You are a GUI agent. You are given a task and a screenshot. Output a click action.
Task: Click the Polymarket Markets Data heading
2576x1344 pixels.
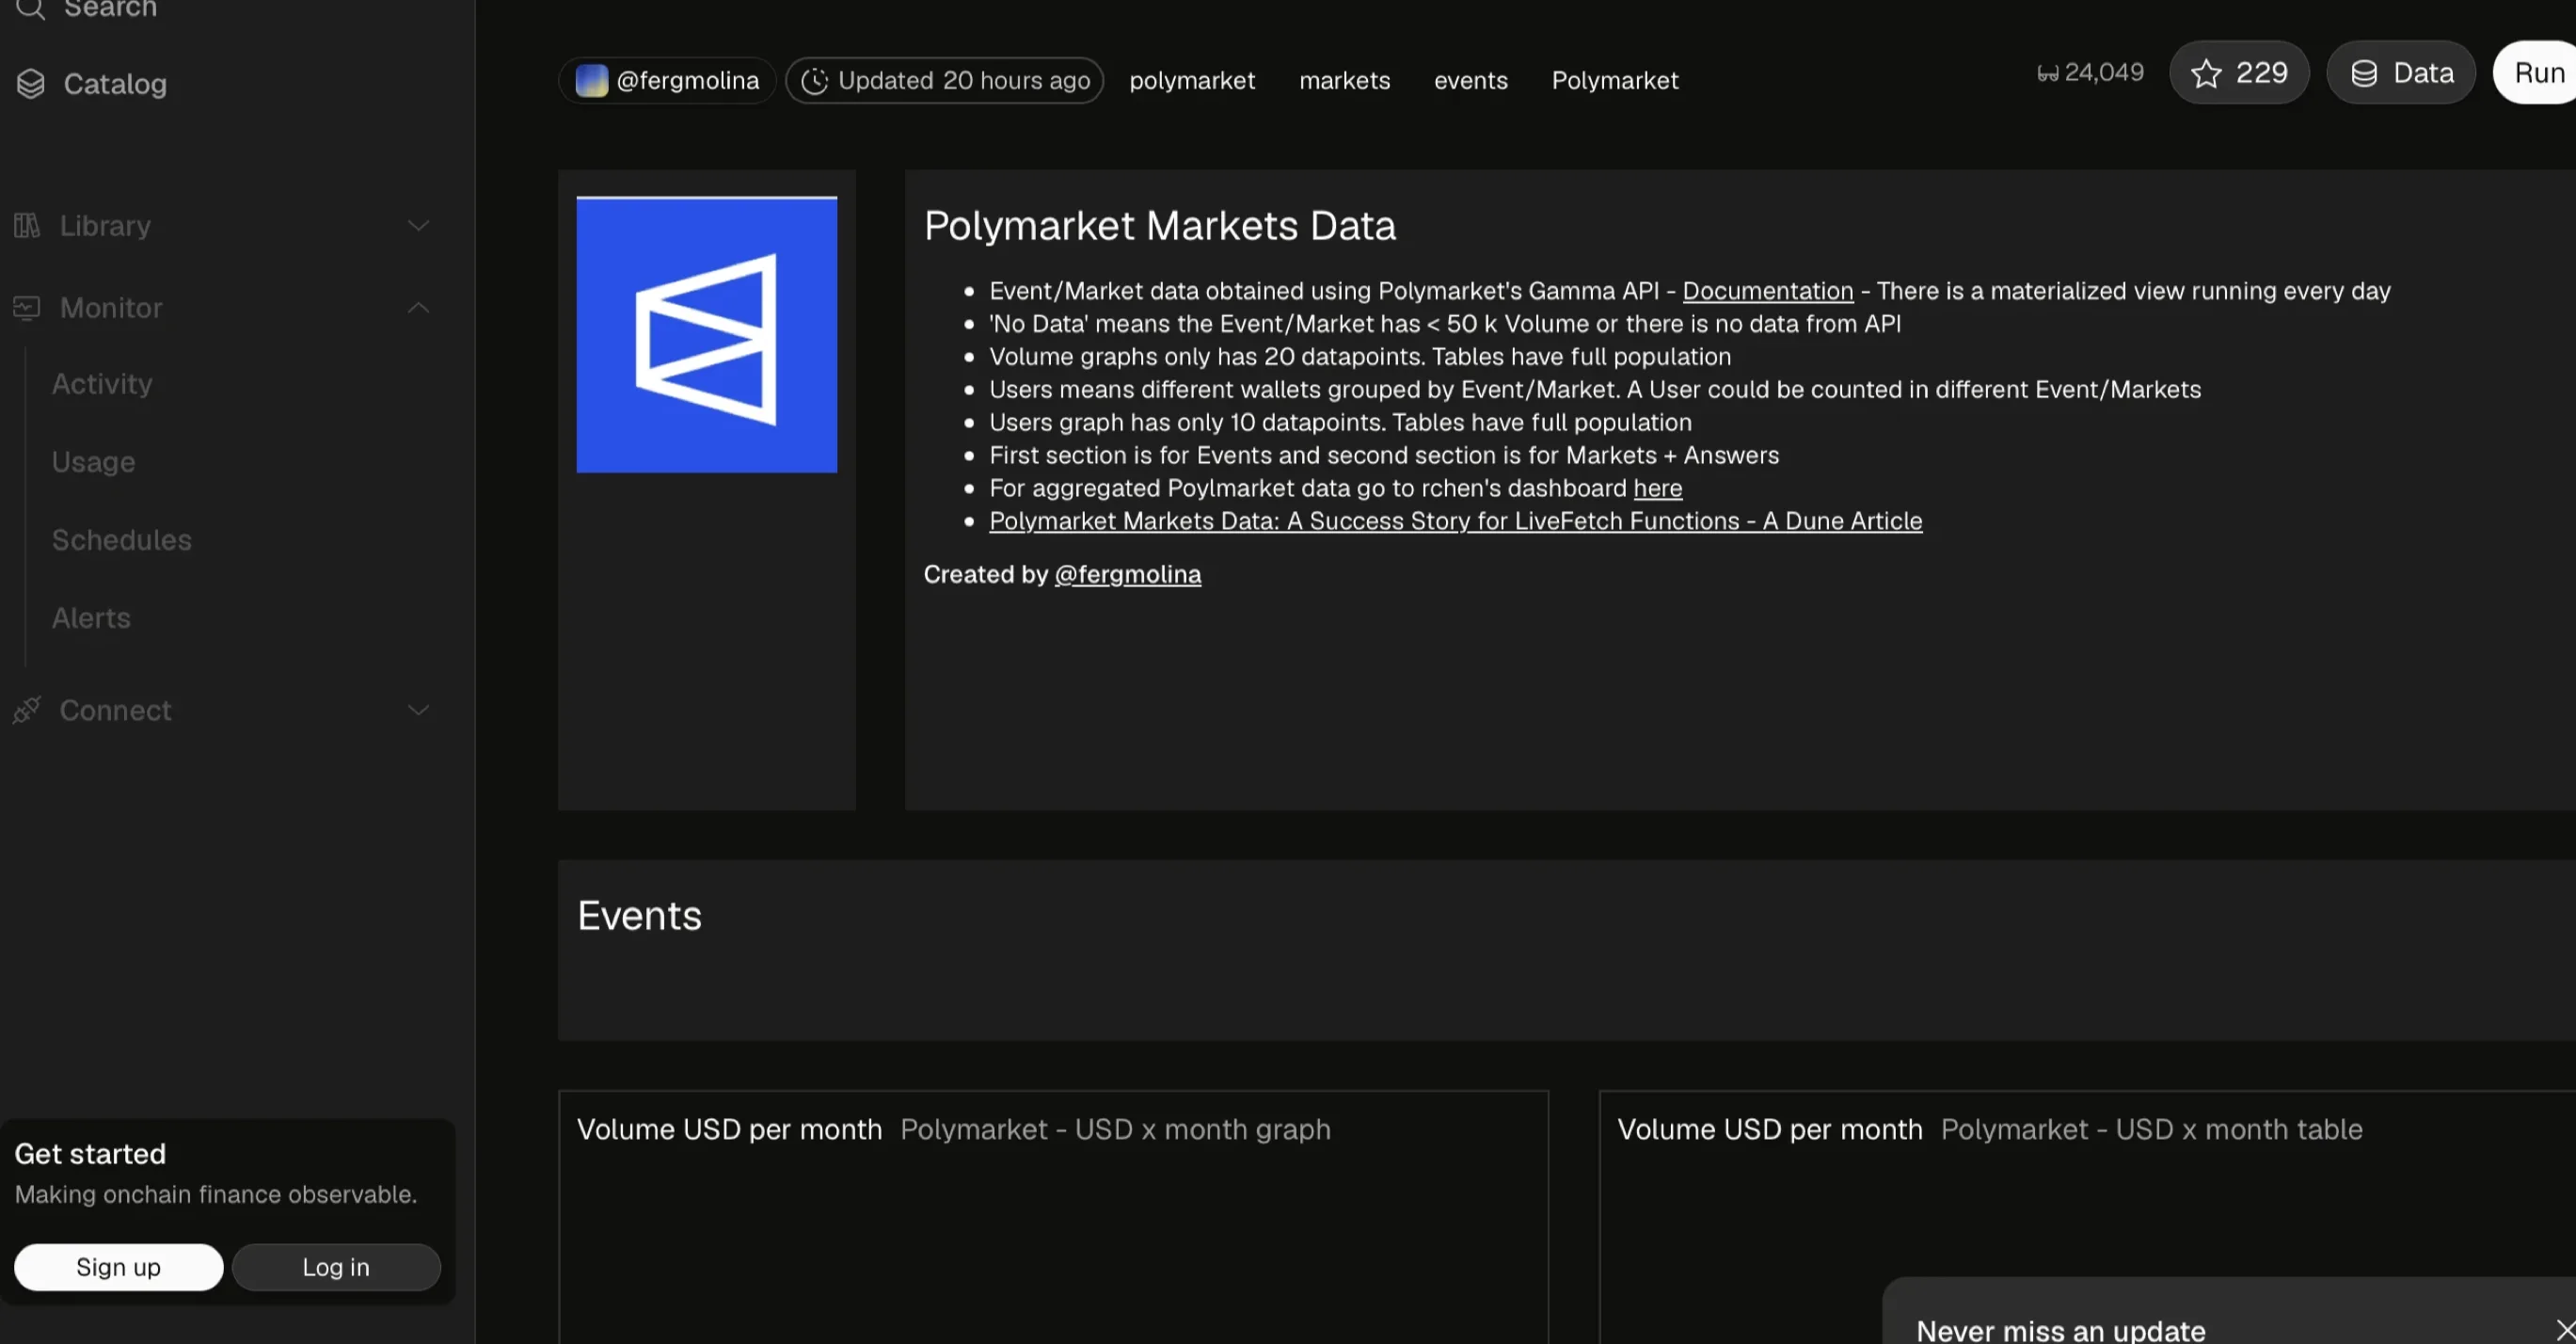(x=1159, y=226)
